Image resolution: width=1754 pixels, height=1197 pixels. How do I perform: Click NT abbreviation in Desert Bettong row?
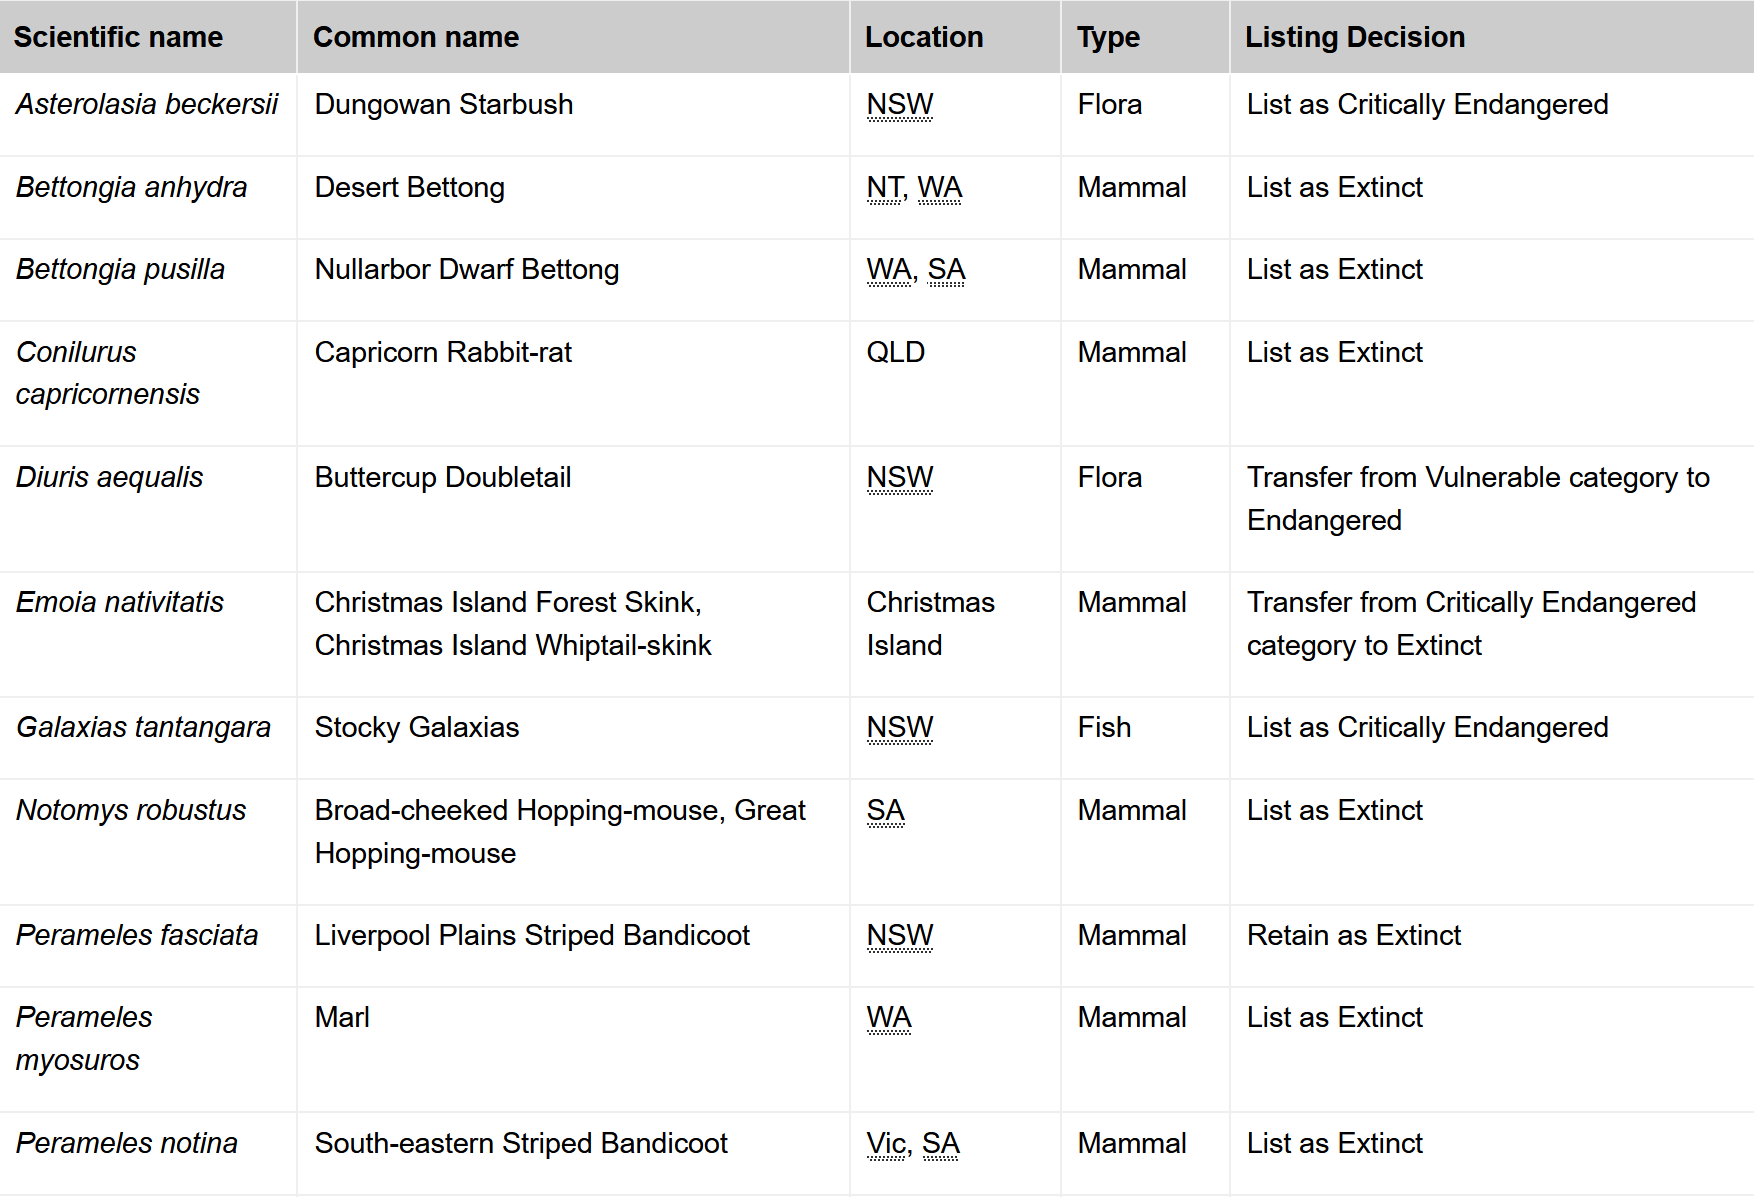(x=884, y=187)
